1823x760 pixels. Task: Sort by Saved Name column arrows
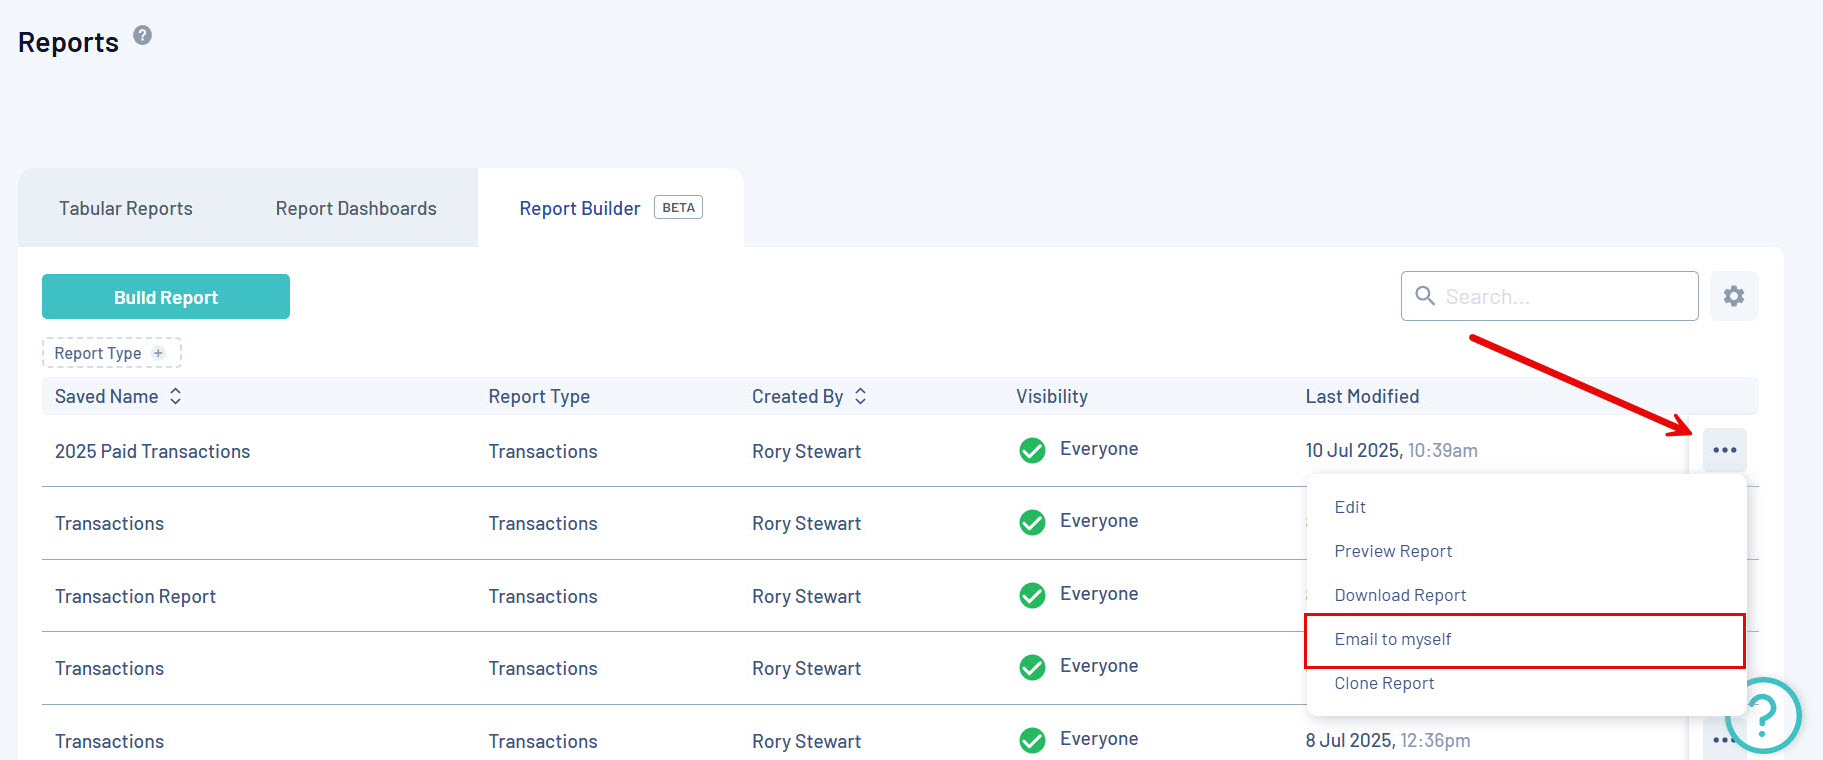point(176,396)
